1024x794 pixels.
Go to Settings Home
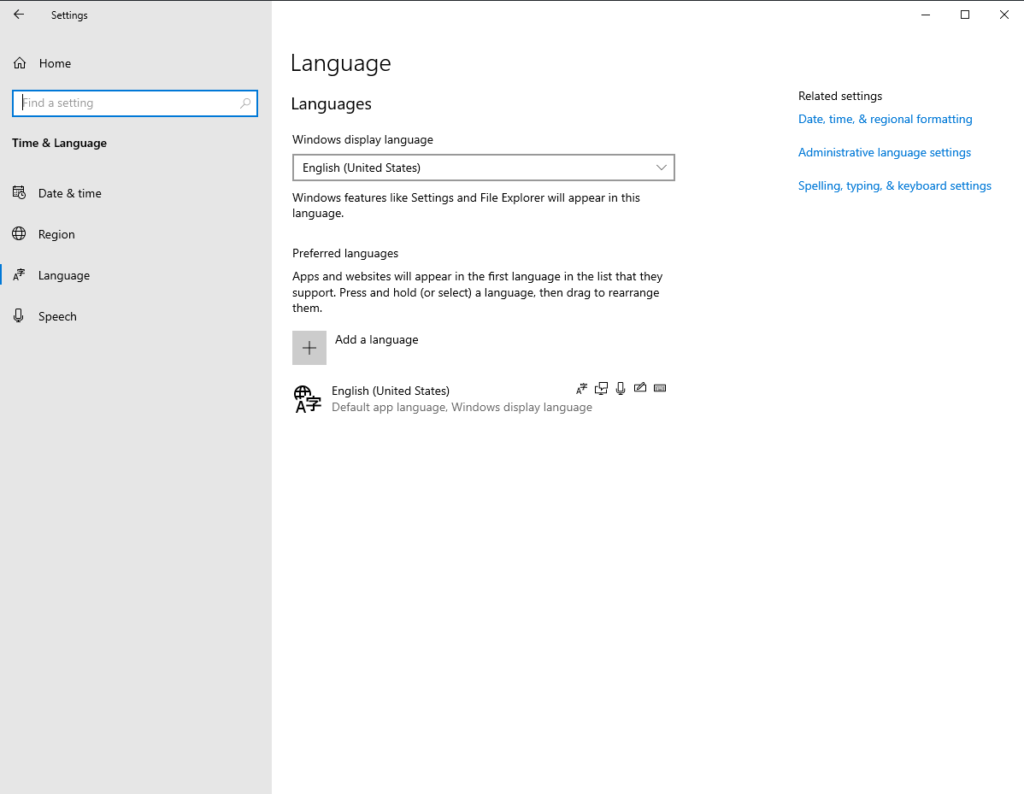click(136, 63)
